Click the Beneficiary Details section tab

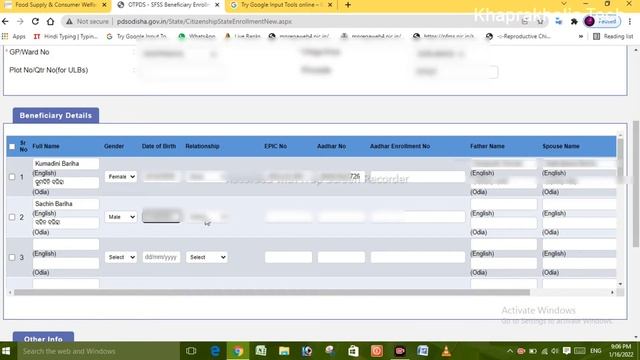56,116
